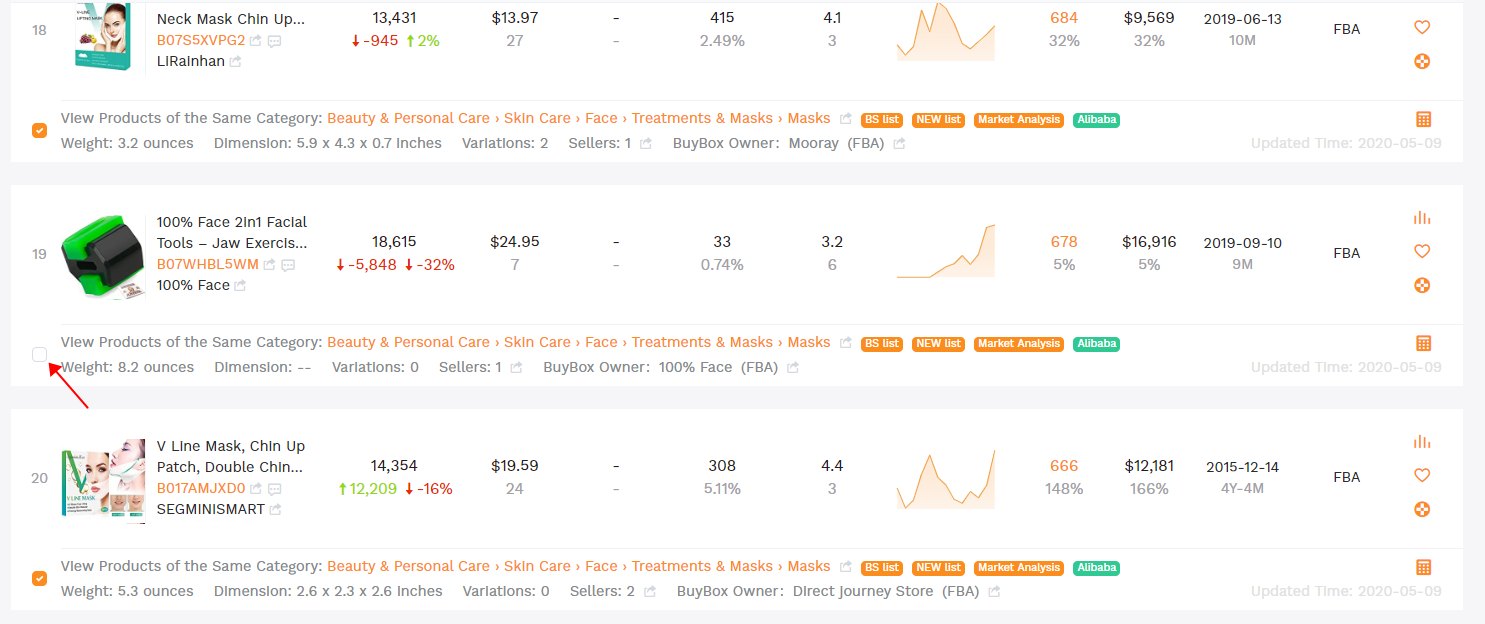Viewport: 1485px width, 624px height.
Task: Click NEW list badge for product 20
Action: [x=938, y=567]
